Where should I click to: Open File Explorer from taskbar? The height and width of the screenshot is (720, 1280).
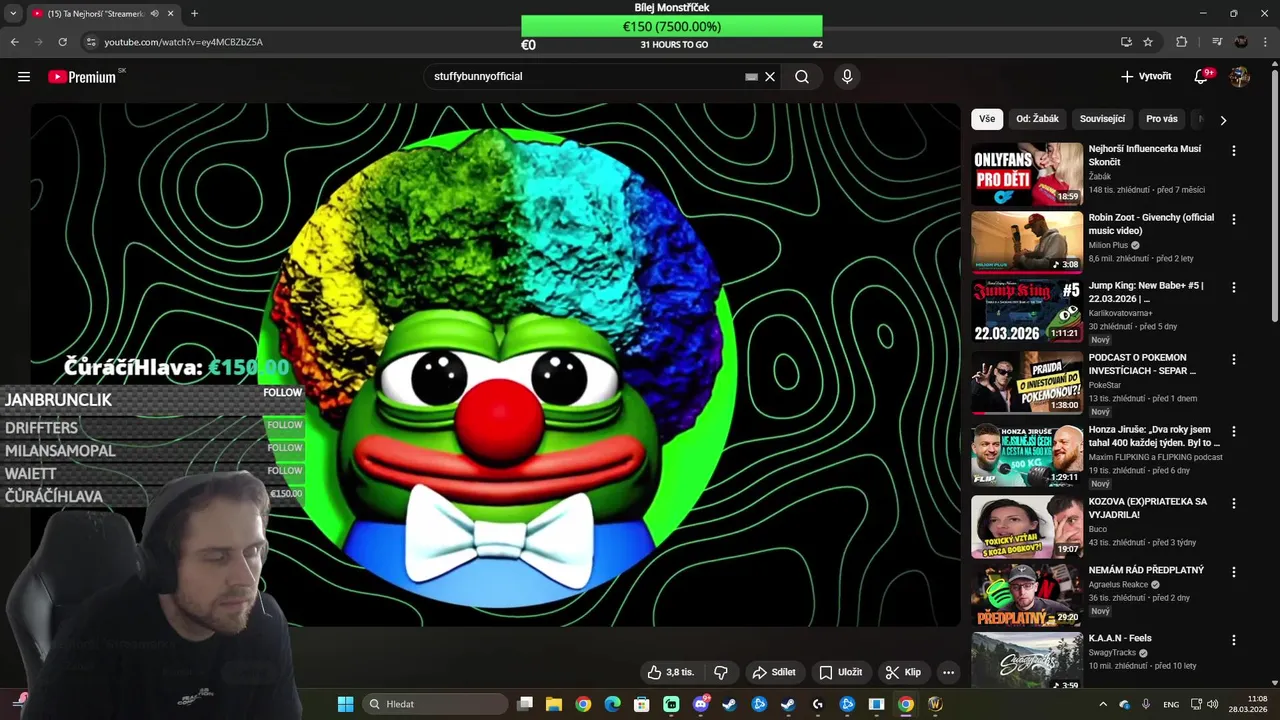(x=554, y=704)
